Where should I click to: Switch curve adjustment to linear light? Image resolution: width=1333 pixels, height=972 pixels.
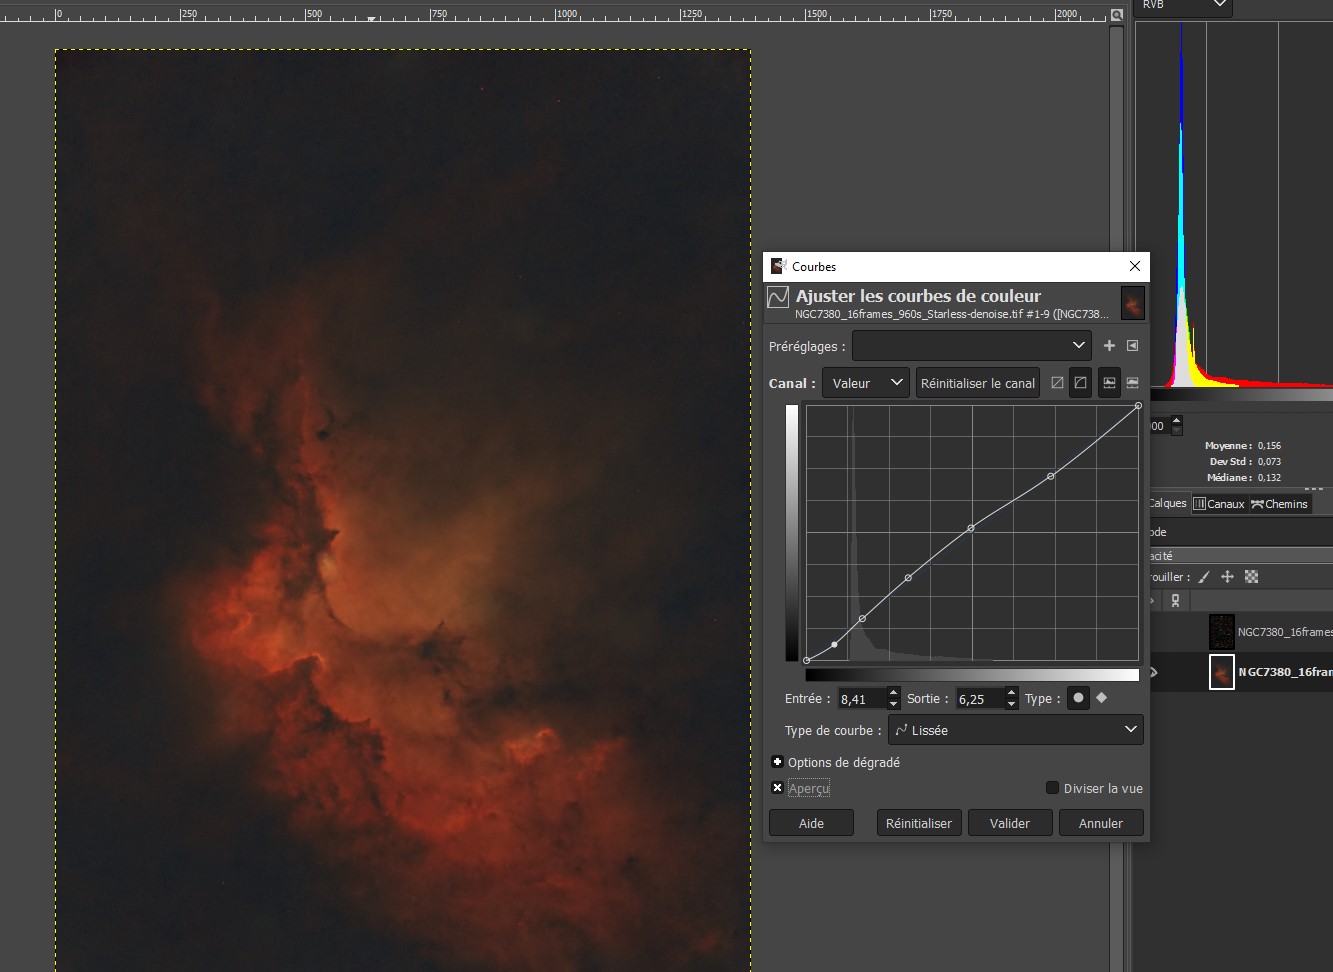tap(1057, 383)
